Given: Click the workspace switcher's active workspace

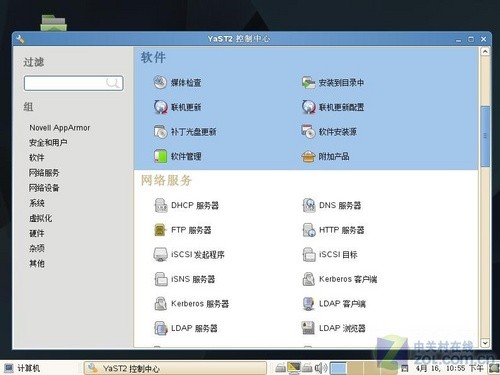Looking at the screenshot, I should (338, 368).
